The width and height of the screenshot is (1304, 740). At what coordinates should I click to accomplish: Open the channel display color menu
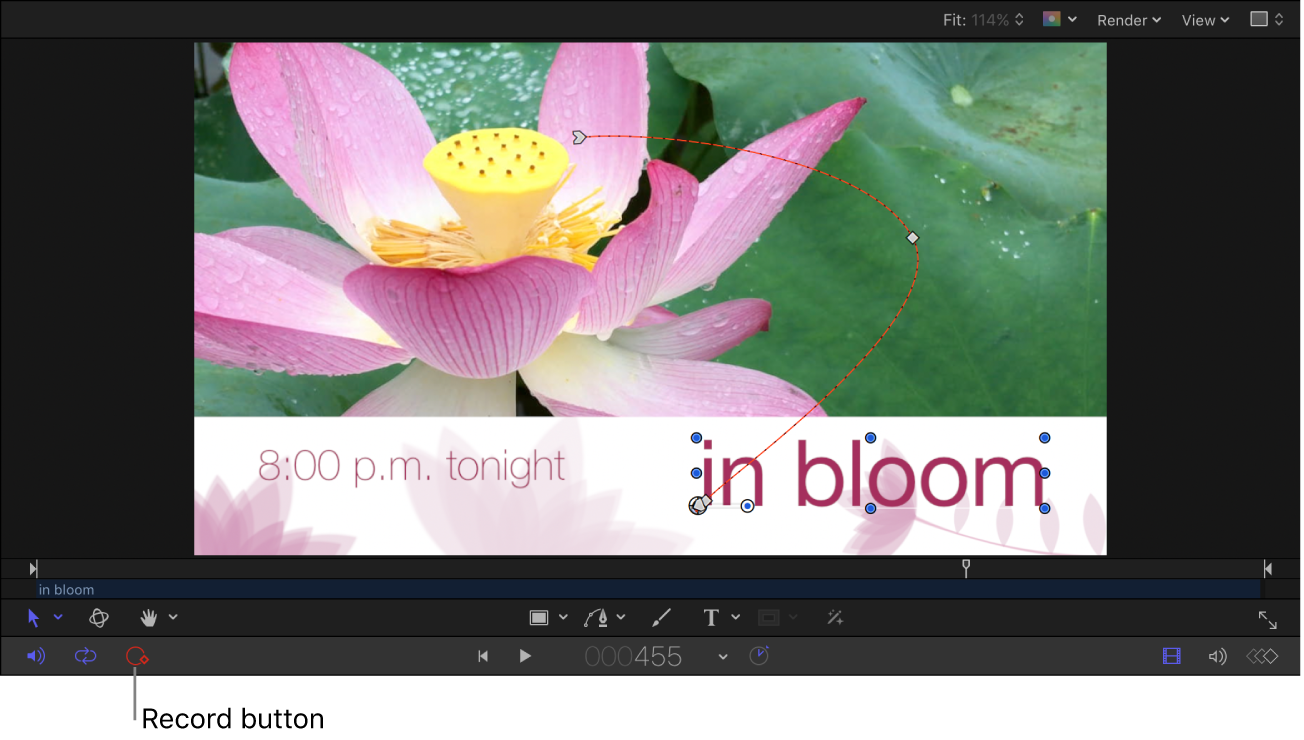tap(1057, 19)
